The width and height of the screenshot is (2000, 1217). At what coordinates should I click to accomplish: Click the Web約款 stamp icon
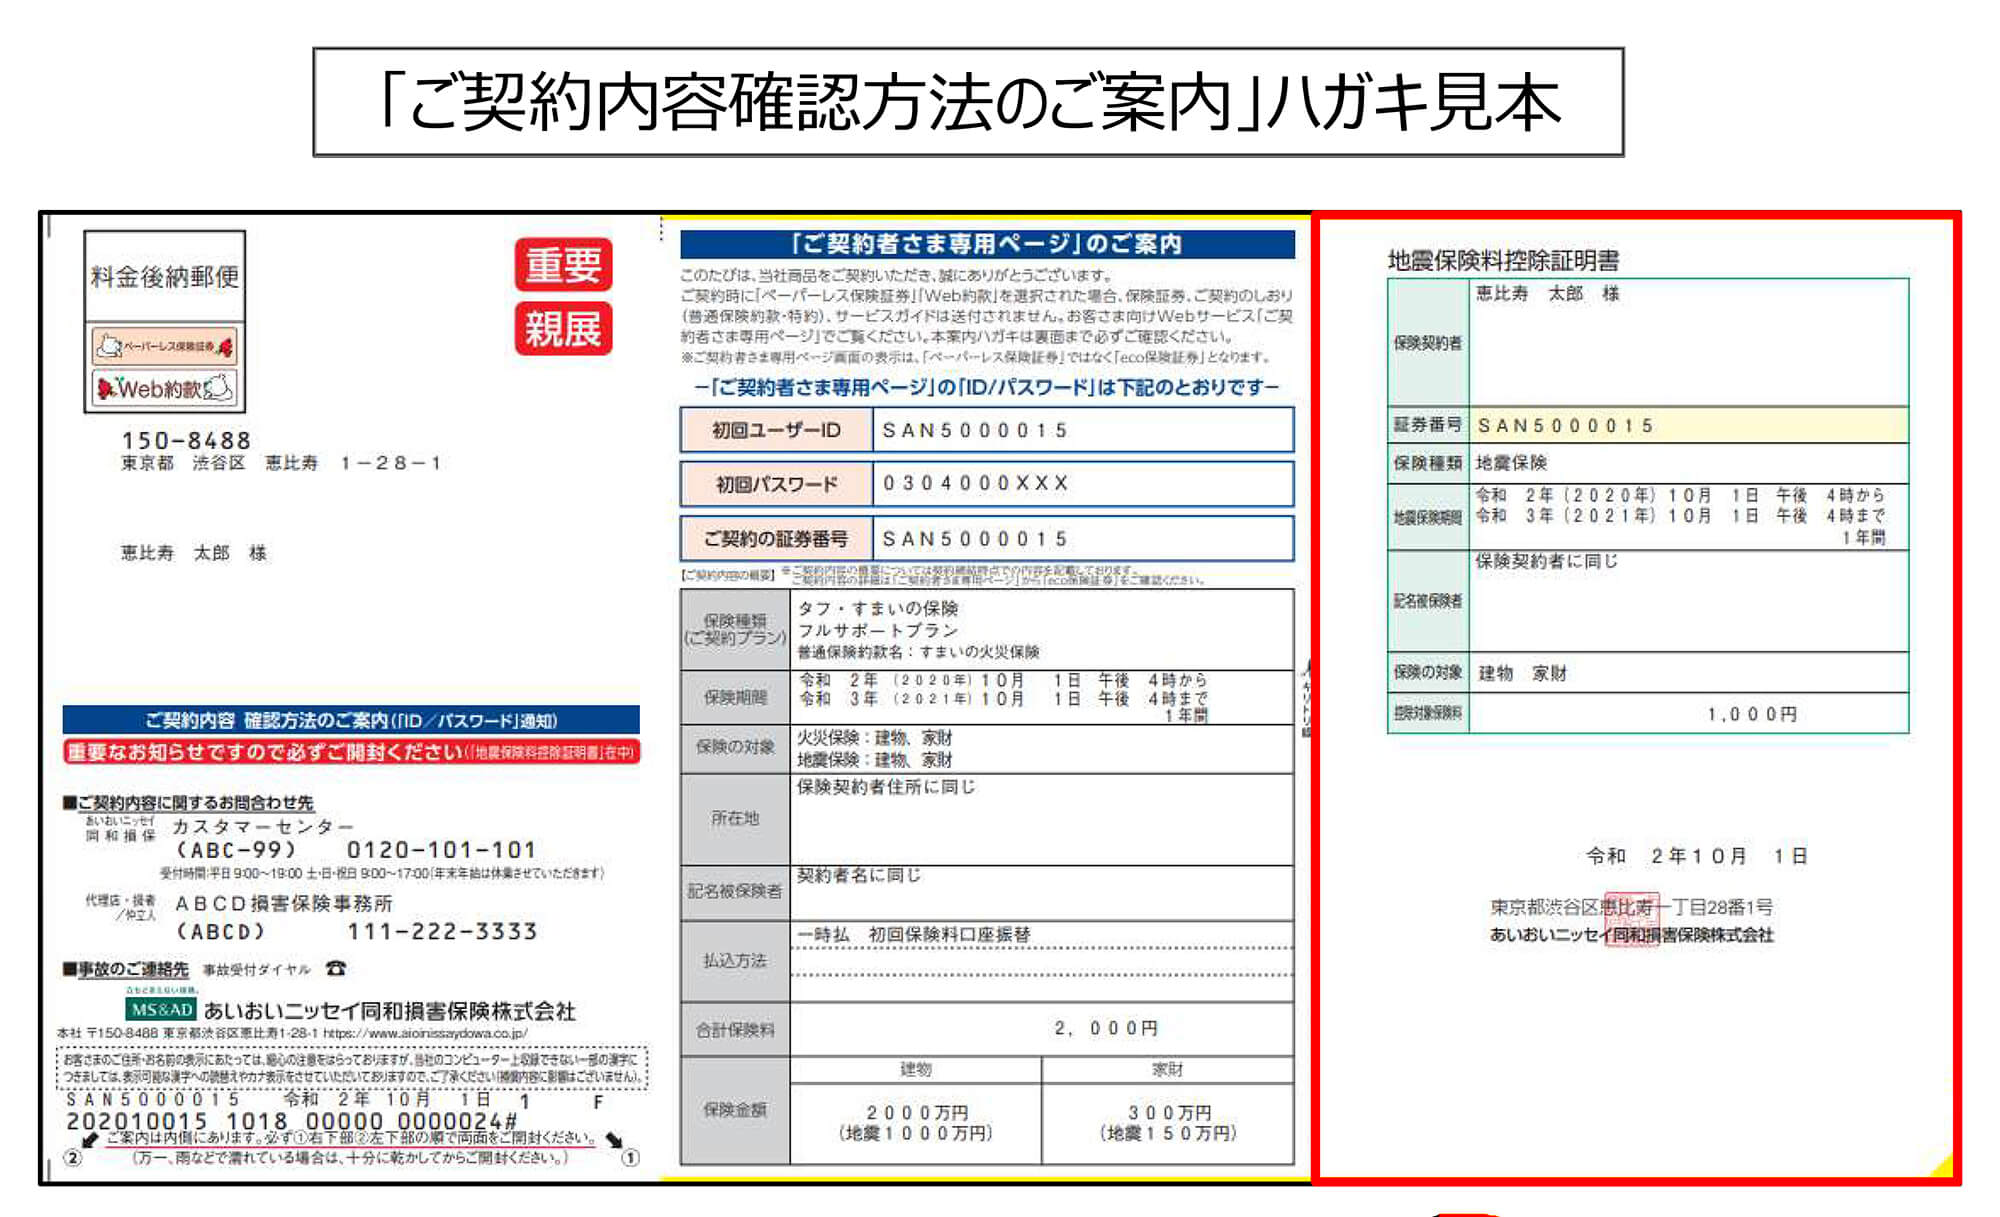166,388
